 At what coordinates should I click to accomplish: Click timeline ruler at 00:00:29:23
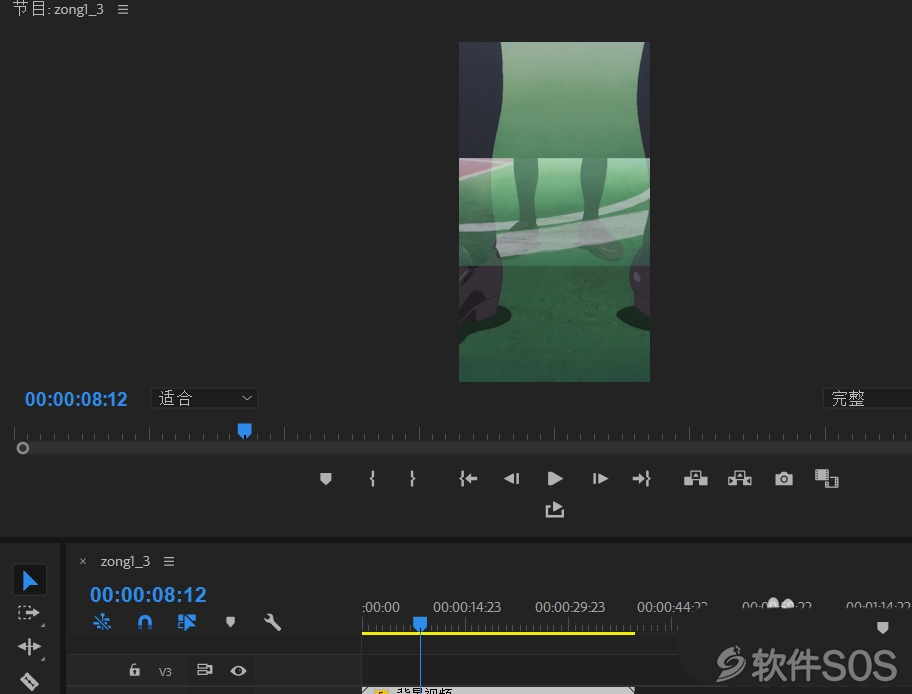click(x=570, y=607)
